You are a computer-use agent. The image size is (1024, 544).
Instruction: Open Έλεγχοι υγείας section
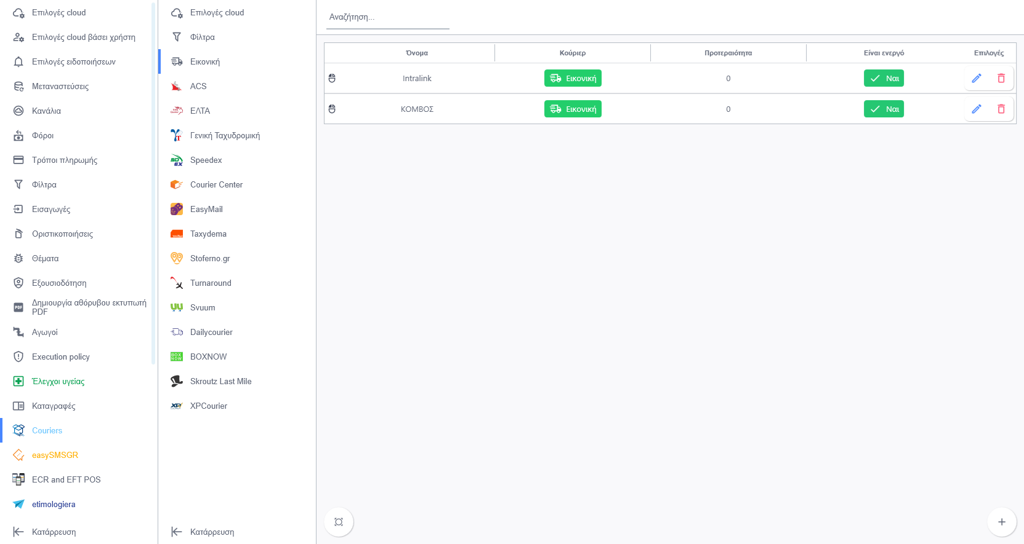(x=58, y=381)
